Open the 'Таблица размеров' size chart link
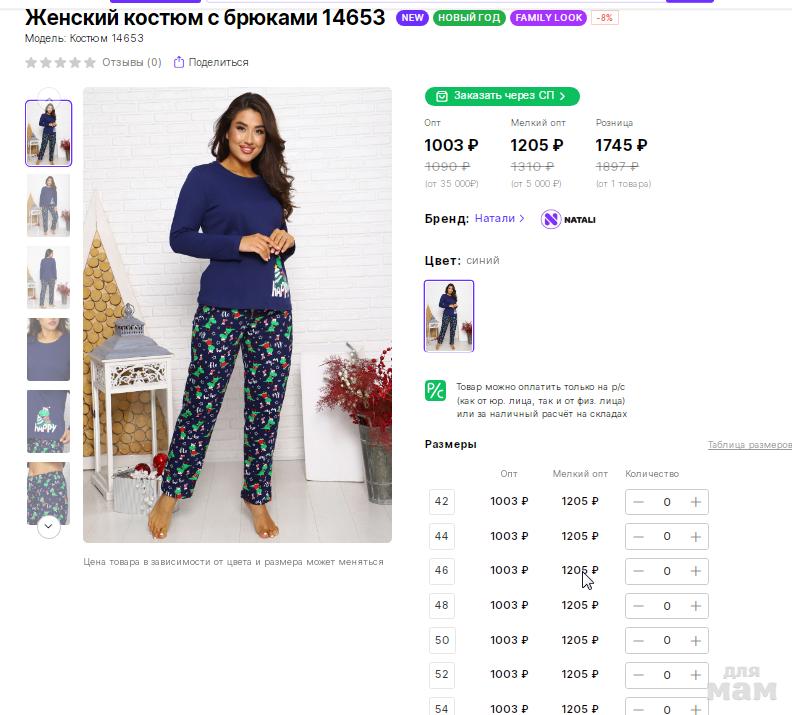Viewport: 792px width, 715px height. 749,445
